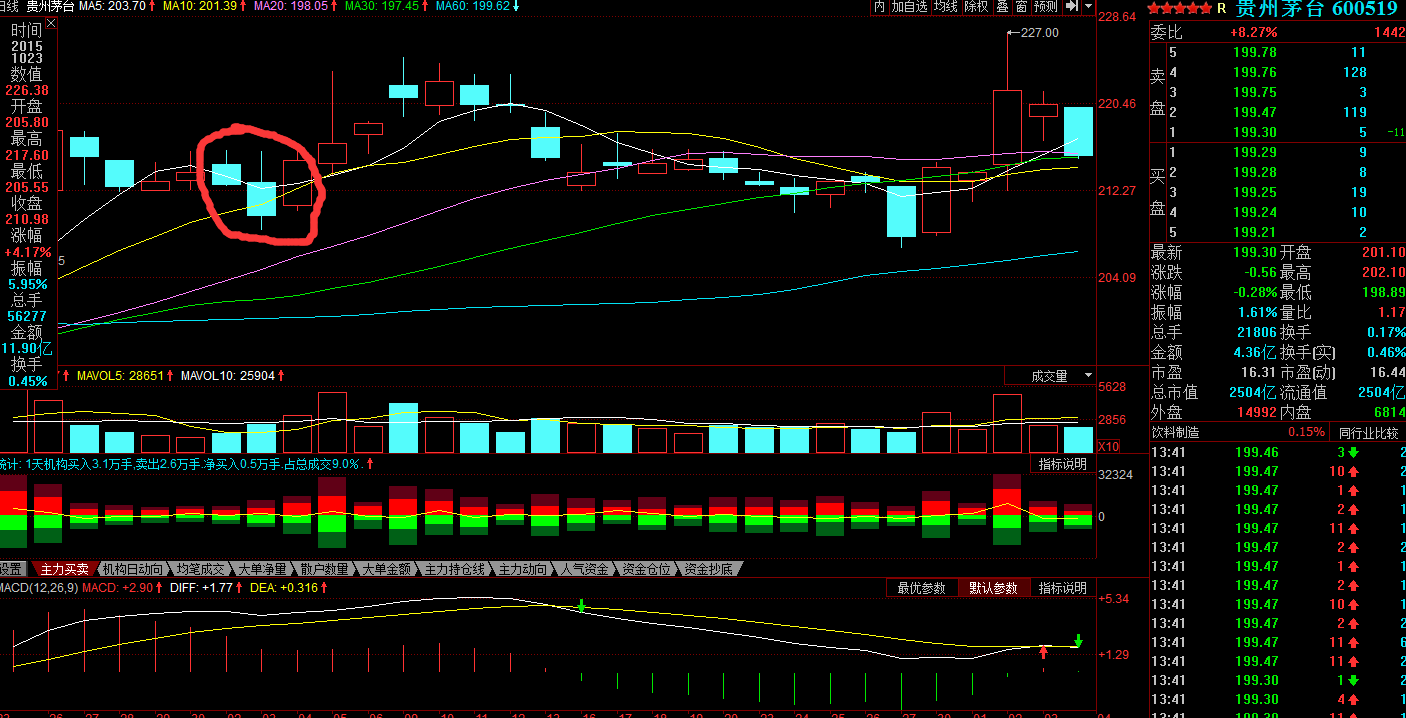Click the rightmost green arrow on MACD
The height and width of the screenshot is (718, 1406).
coord(1078,640)
